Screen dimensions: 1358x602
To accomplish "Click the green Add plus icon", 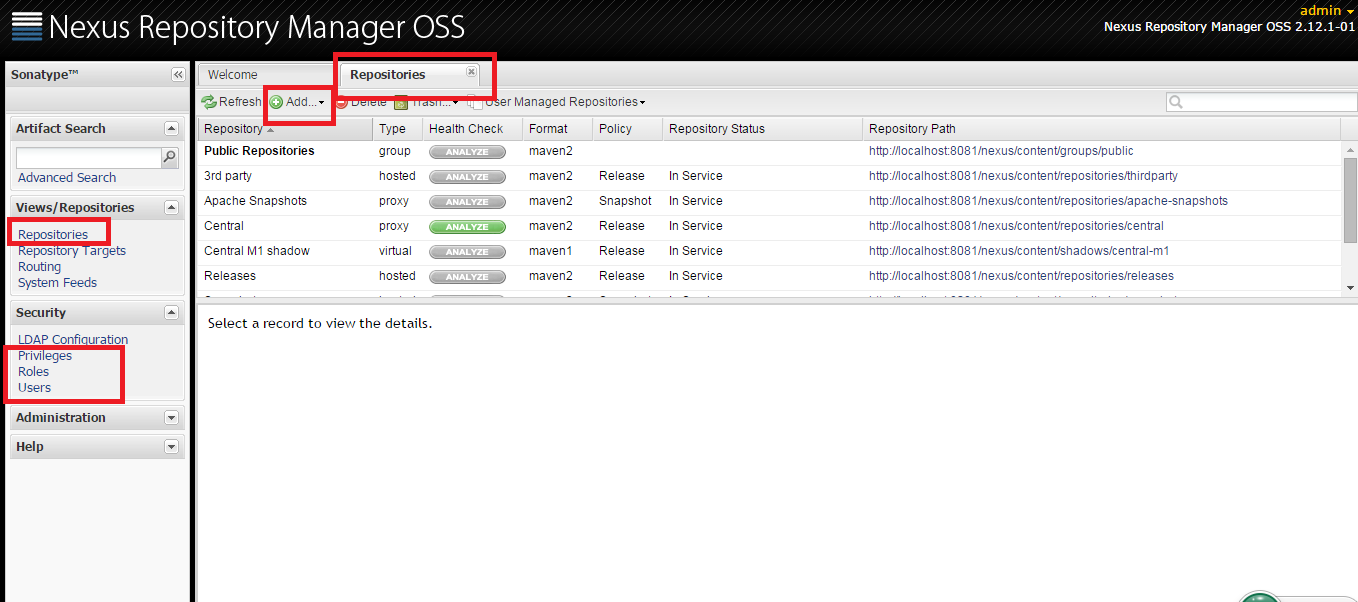I will point(276,102).
